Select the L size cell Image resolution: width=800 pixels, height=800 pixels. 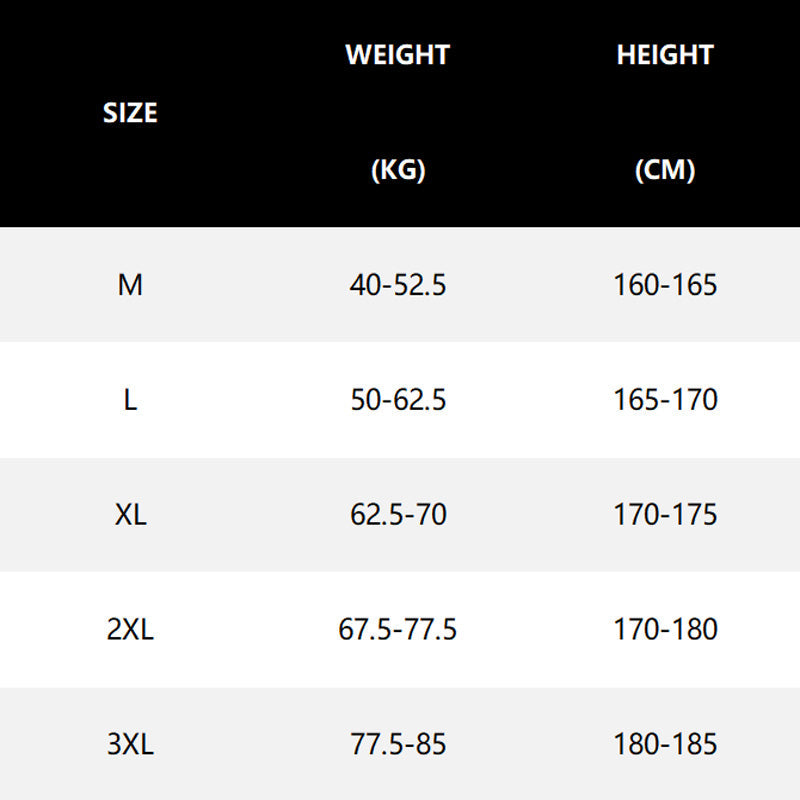tap(130, 400)
